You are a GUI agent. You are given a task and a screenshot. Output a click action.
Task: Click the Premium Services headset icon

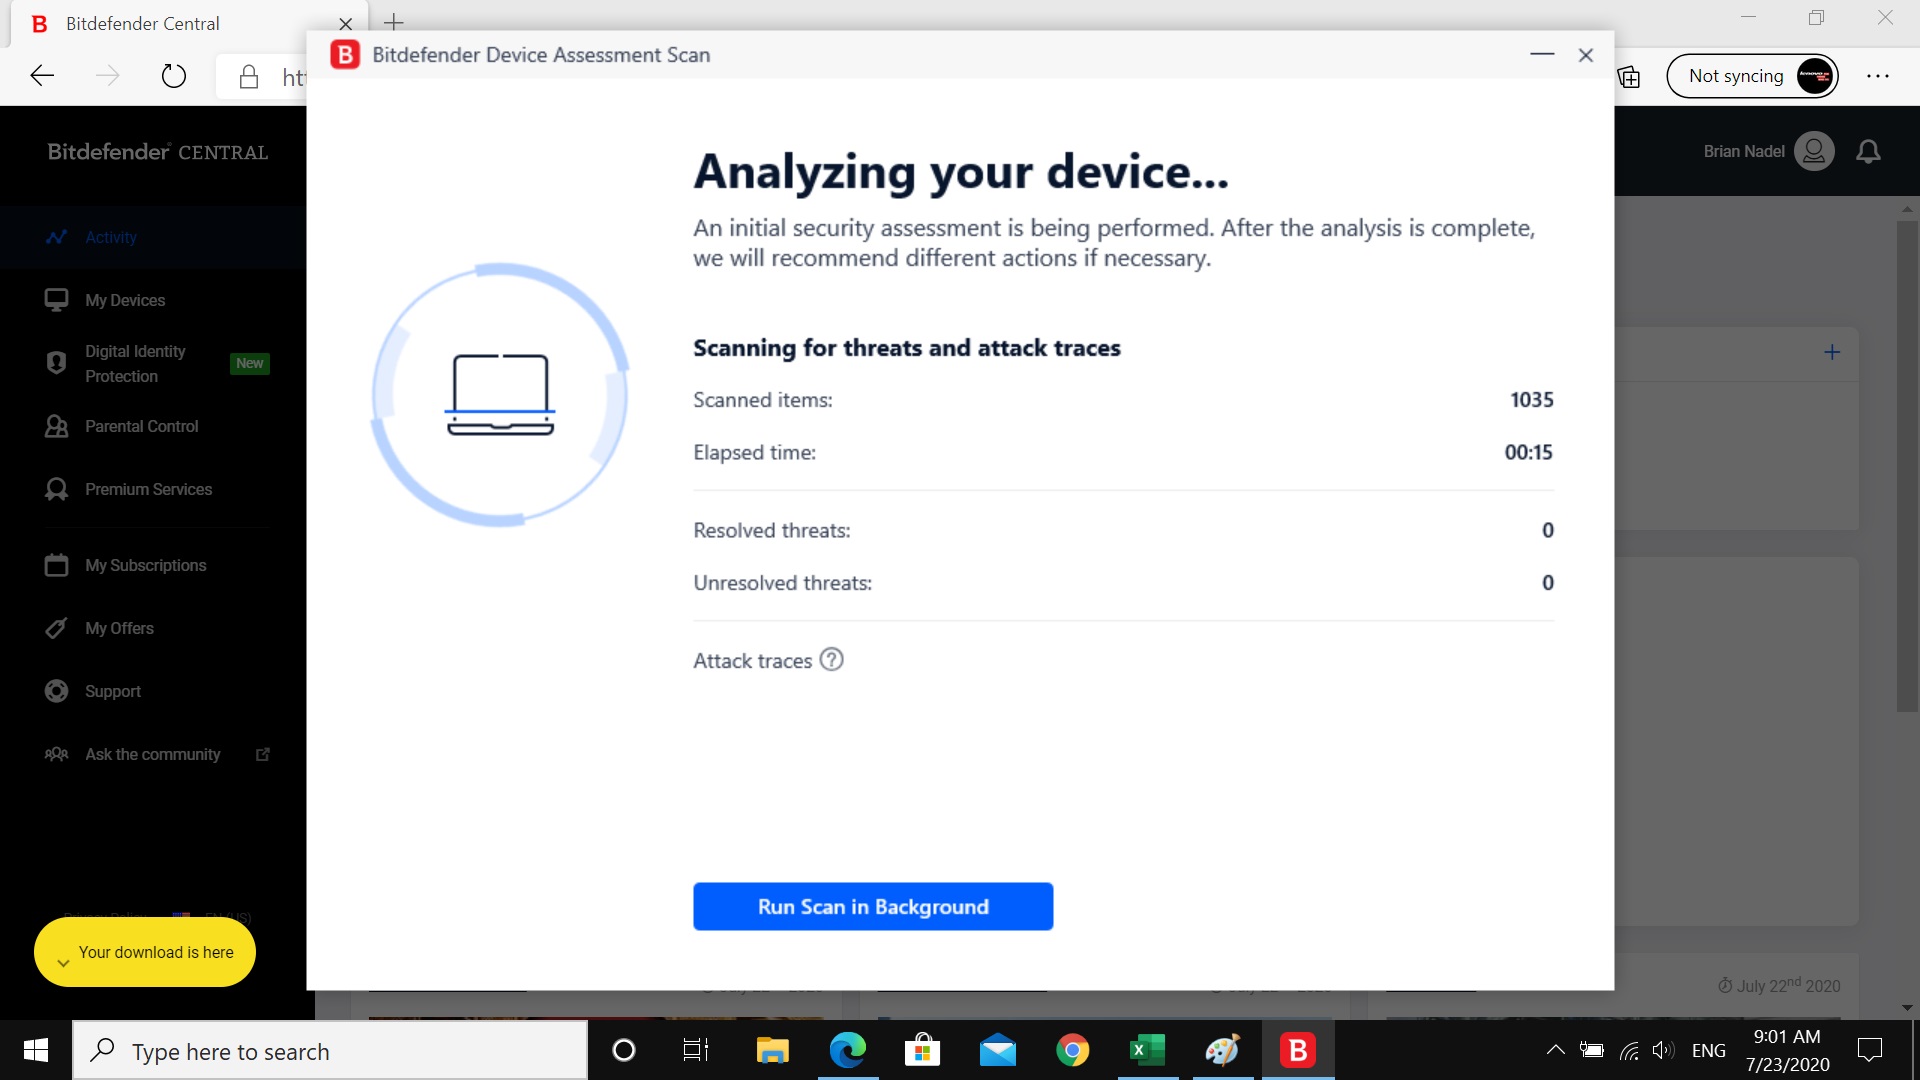[56, 489]
